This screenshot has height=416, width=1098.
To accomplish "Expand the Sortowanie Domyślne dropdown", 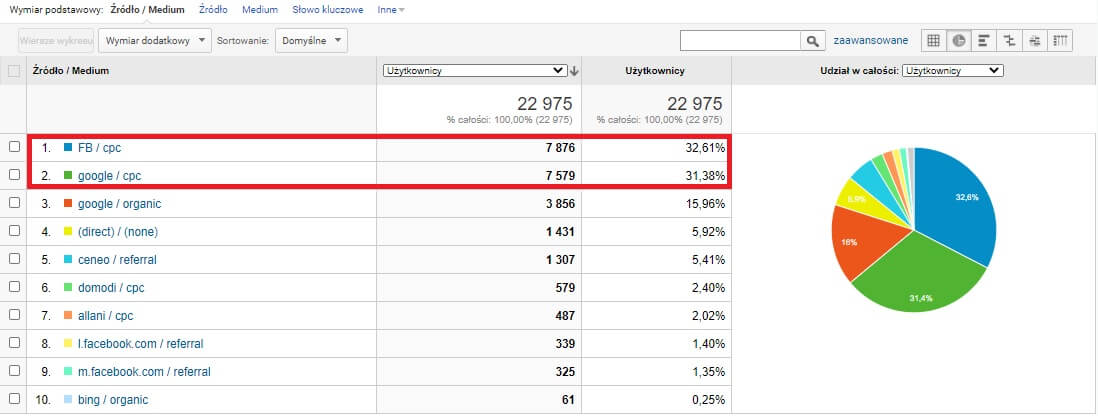I will 311,41.
